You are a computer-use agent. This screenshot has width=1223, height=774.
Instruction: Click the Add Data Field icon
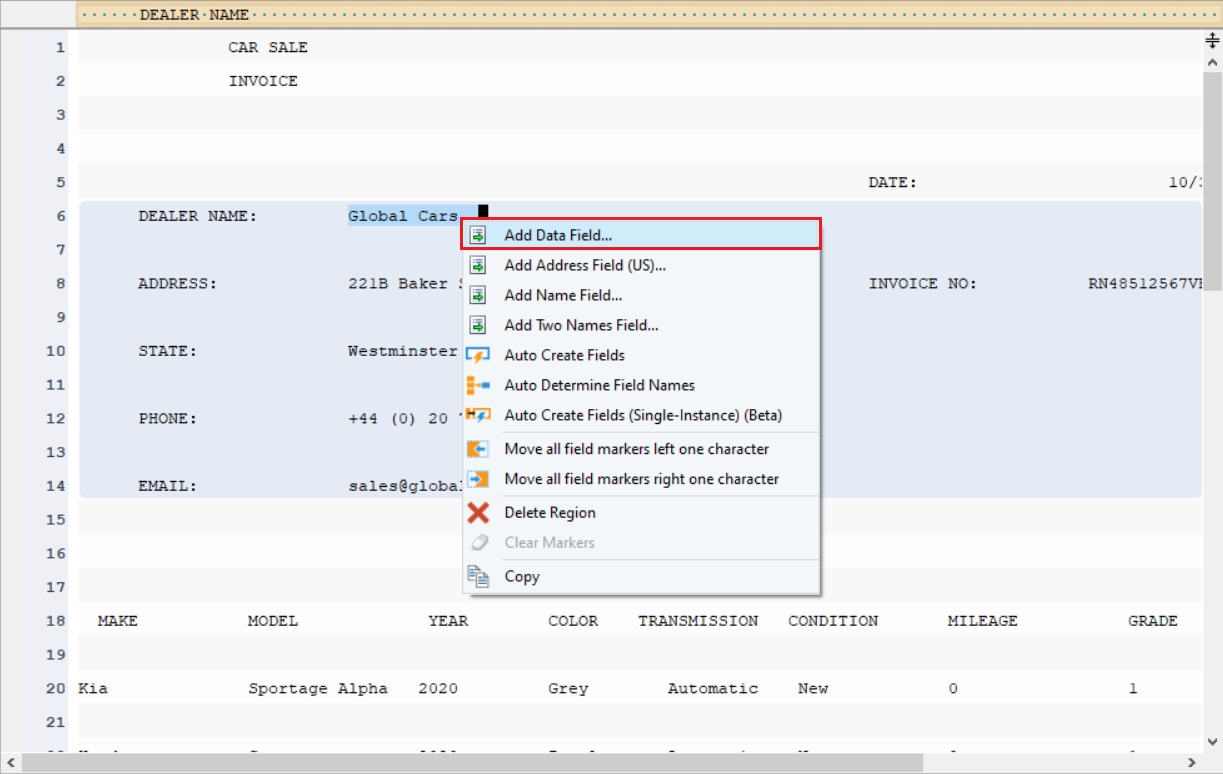pos(478,235)
